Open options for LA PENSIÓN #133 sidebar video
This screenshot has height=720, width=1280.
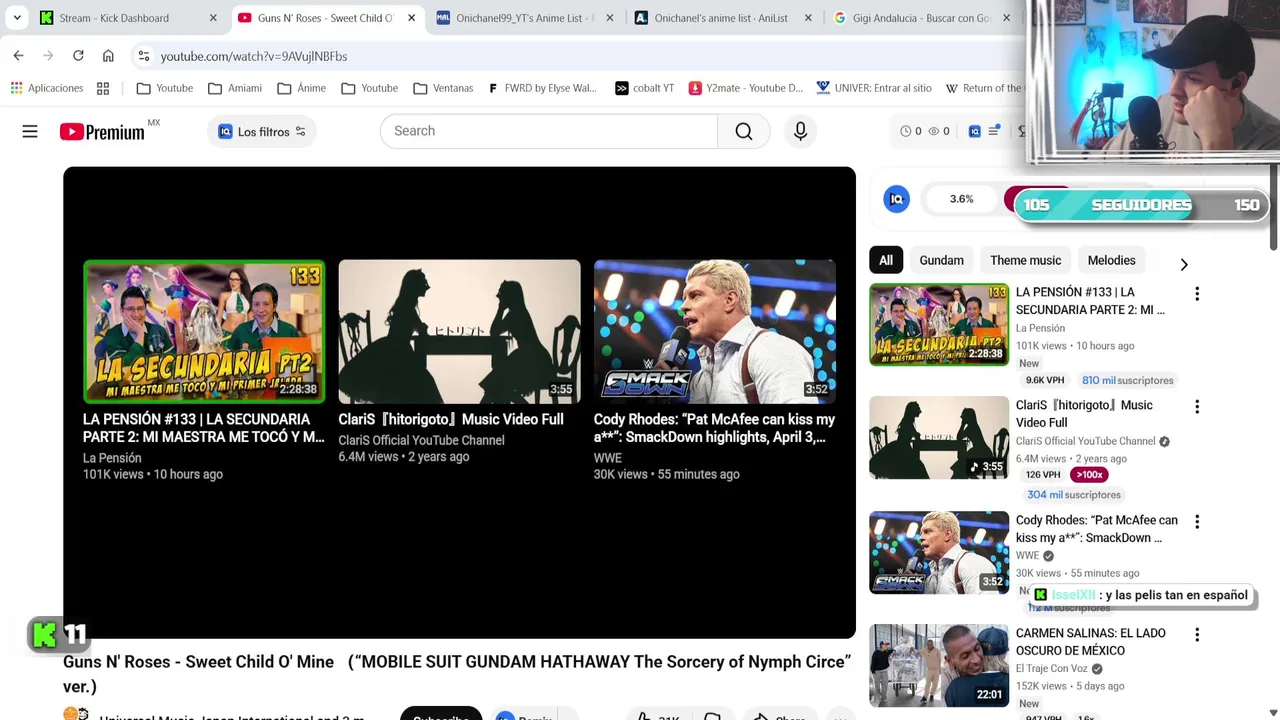[1197, 294]
